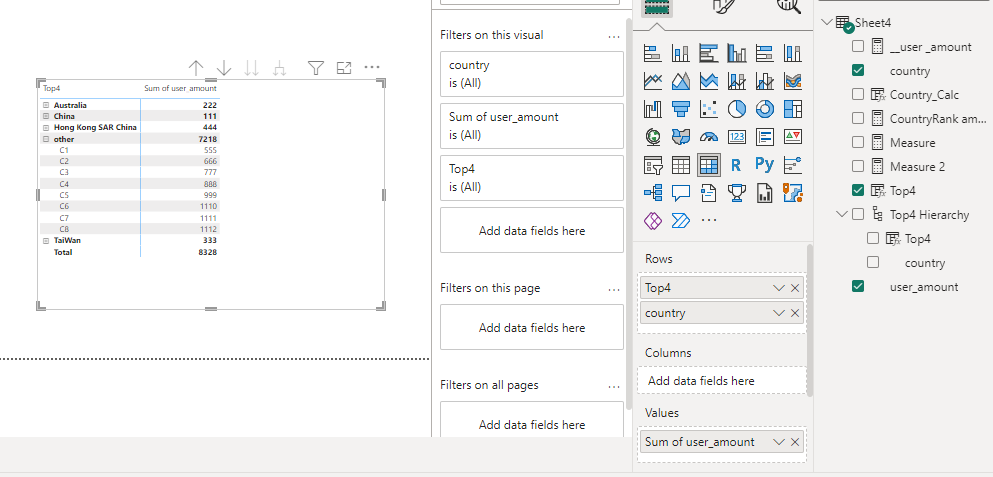Select the R script visual
Screen dimensions: 993x477
tap(737, 165)
